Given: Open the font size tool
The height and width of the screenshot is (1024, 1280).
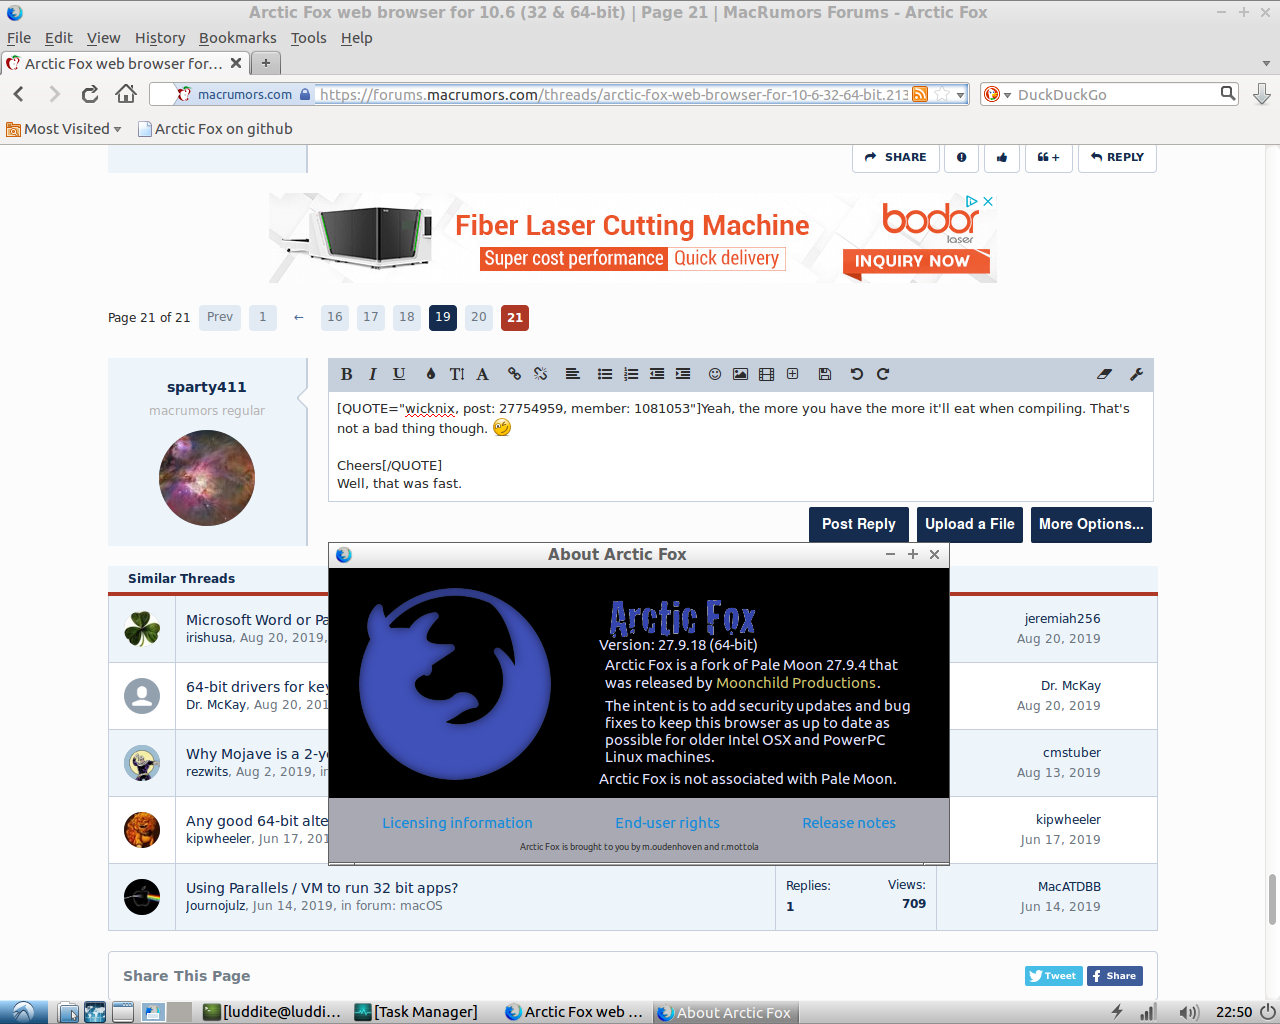Looking at the screenshot, I should (x=457, y=374).
